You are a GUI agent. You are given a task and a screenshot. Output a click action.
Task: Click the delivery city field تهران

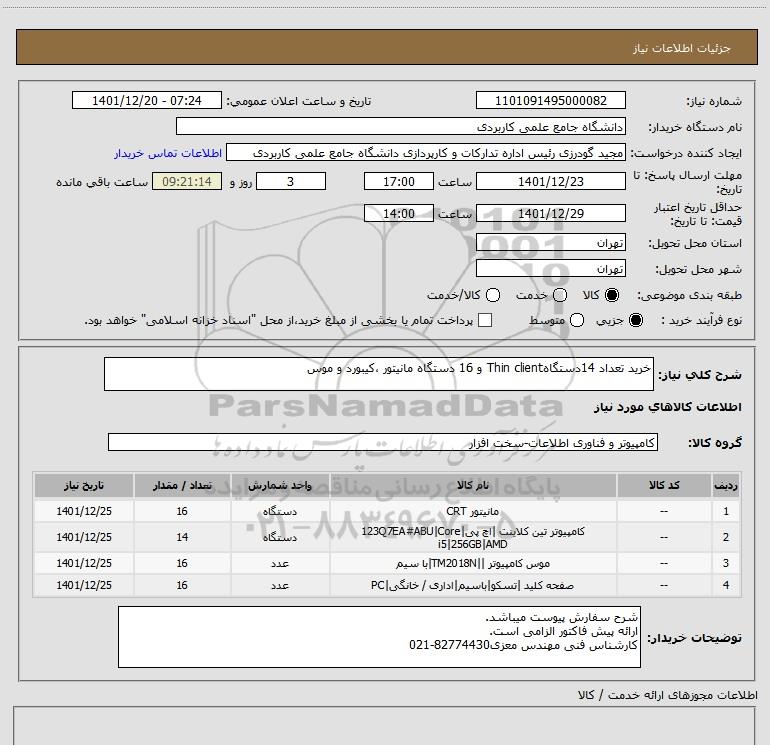(x=550, y=268)
